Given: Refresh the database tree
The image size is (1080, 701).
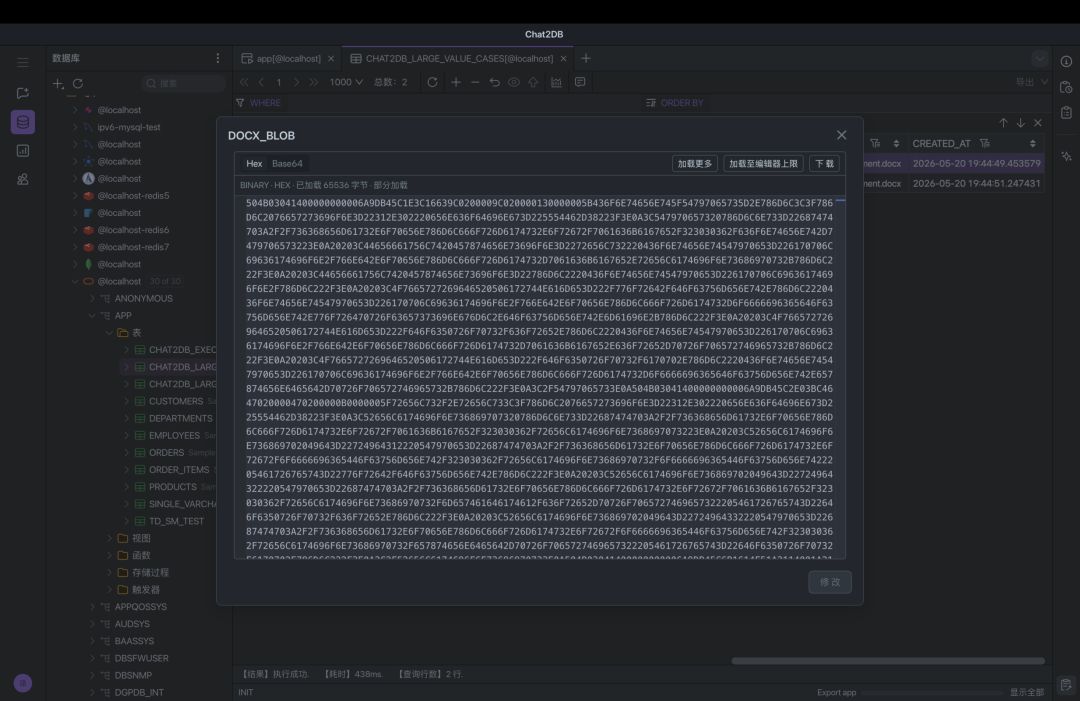Looking at the screenshot, I should tap(78, 83).
